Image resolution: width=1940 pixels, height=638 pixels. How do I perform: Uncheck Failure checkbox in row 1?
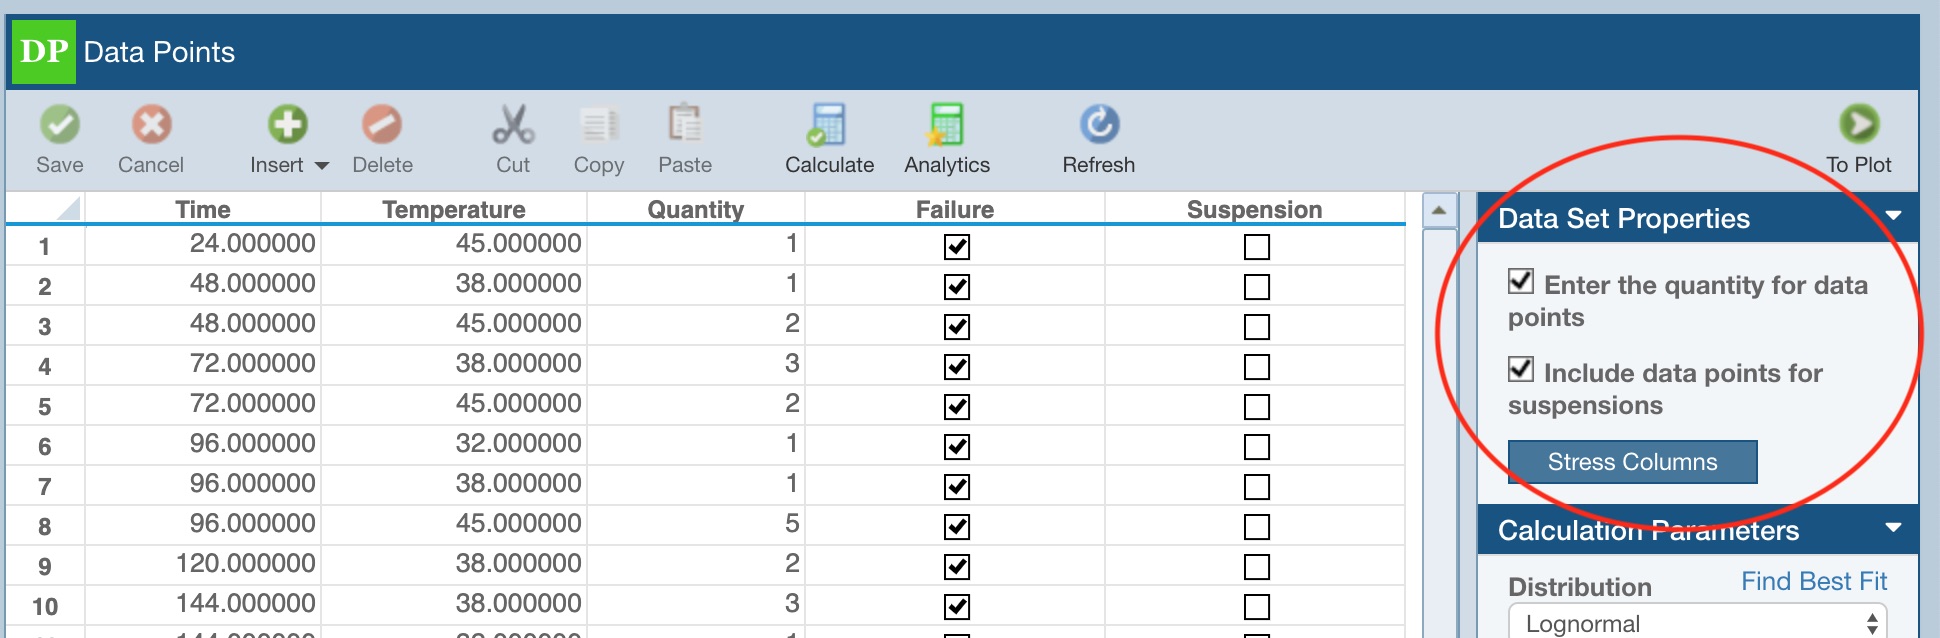[957, 247]
